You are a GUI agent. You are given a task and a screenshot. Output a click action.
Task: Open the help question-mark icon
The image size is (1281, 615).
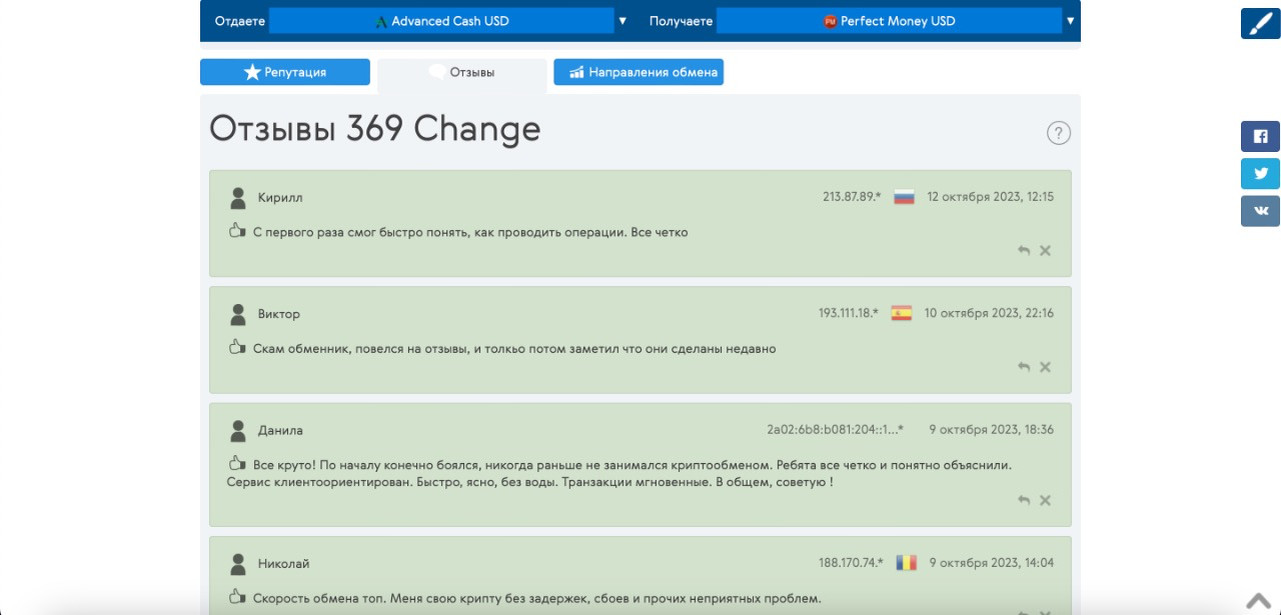tap(1058, 133)
